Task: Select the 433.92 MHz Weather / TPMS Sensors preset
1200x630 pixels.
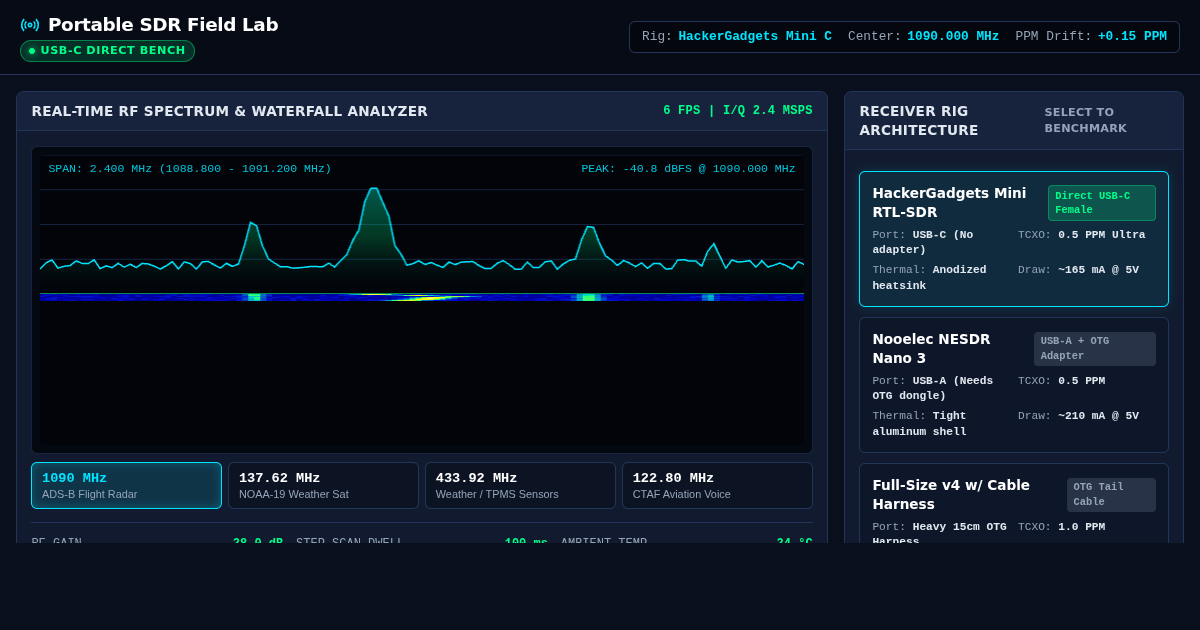Action: 520,485
